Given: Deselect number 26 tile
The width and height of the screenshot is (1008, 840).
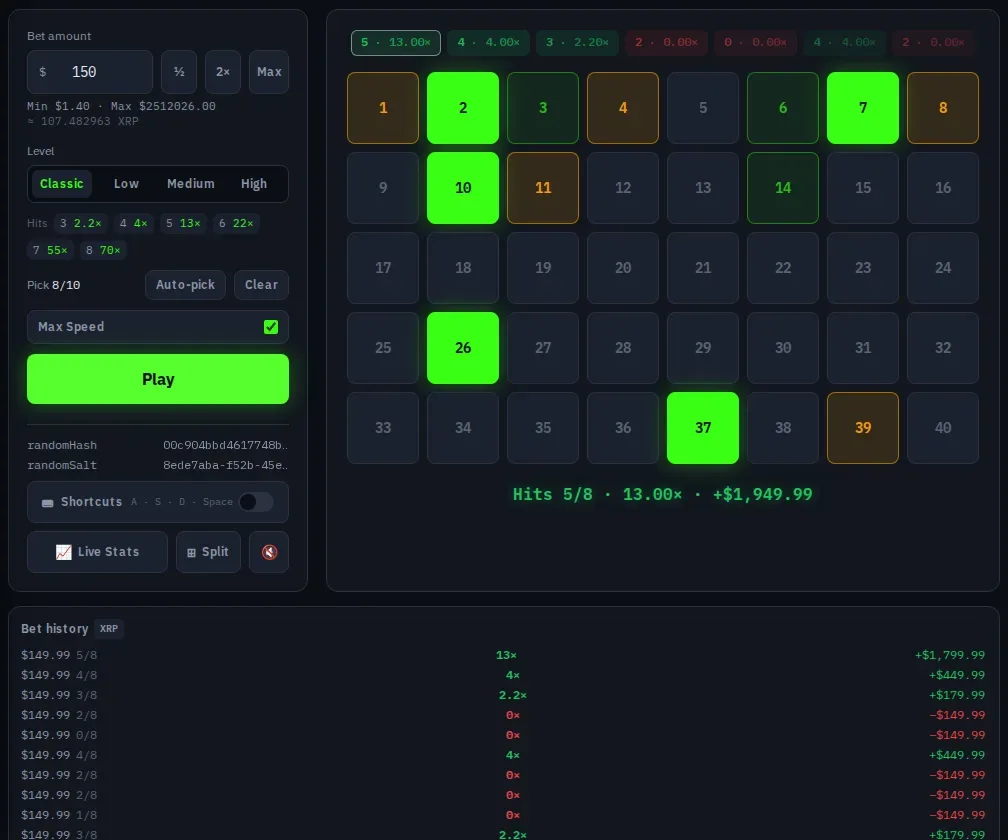Looking at the screenshot, I should 463,348.
